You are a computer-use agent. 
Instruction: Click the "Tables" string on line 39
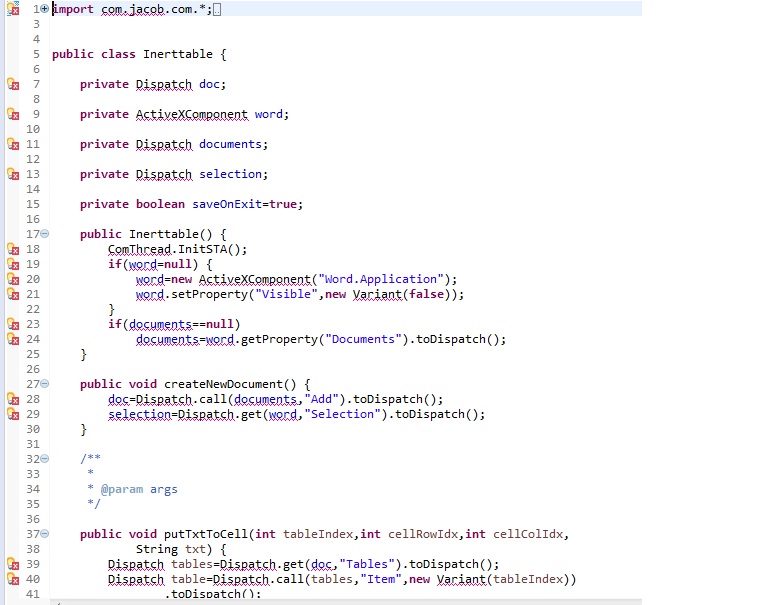tap(366, 564)
